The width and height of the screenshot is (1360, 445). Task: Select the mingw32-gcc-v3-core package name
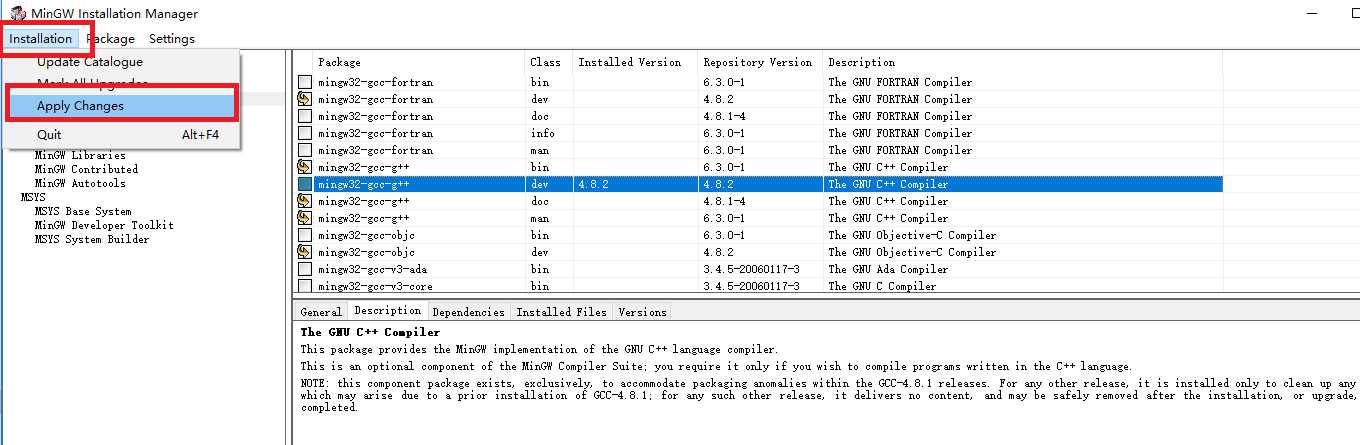375,286
